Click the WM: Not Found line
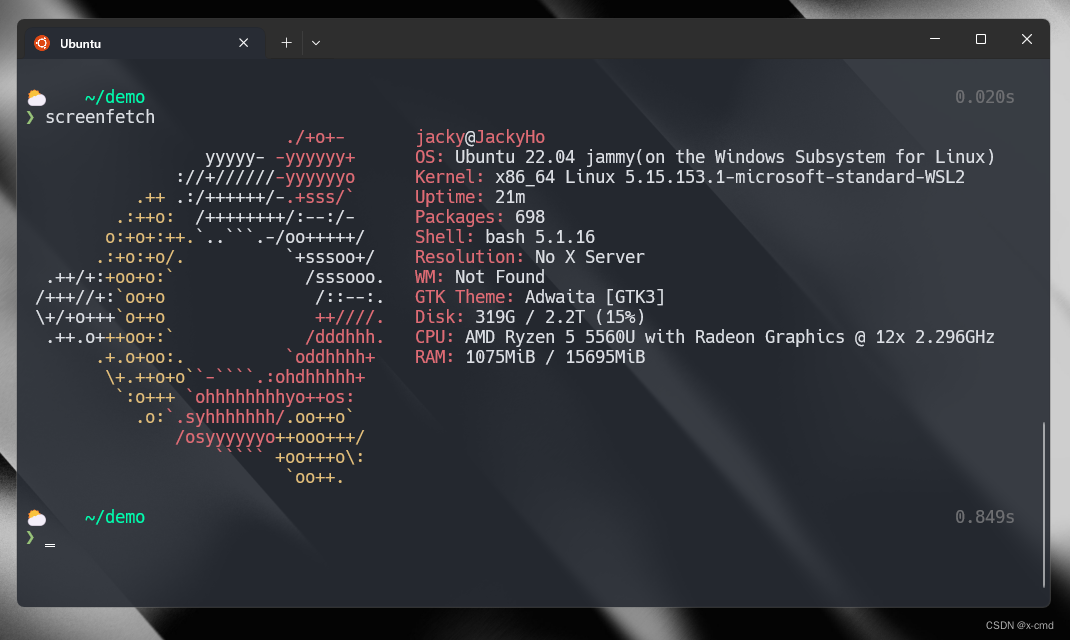The image size is (1070, 640). click(480, 277)
